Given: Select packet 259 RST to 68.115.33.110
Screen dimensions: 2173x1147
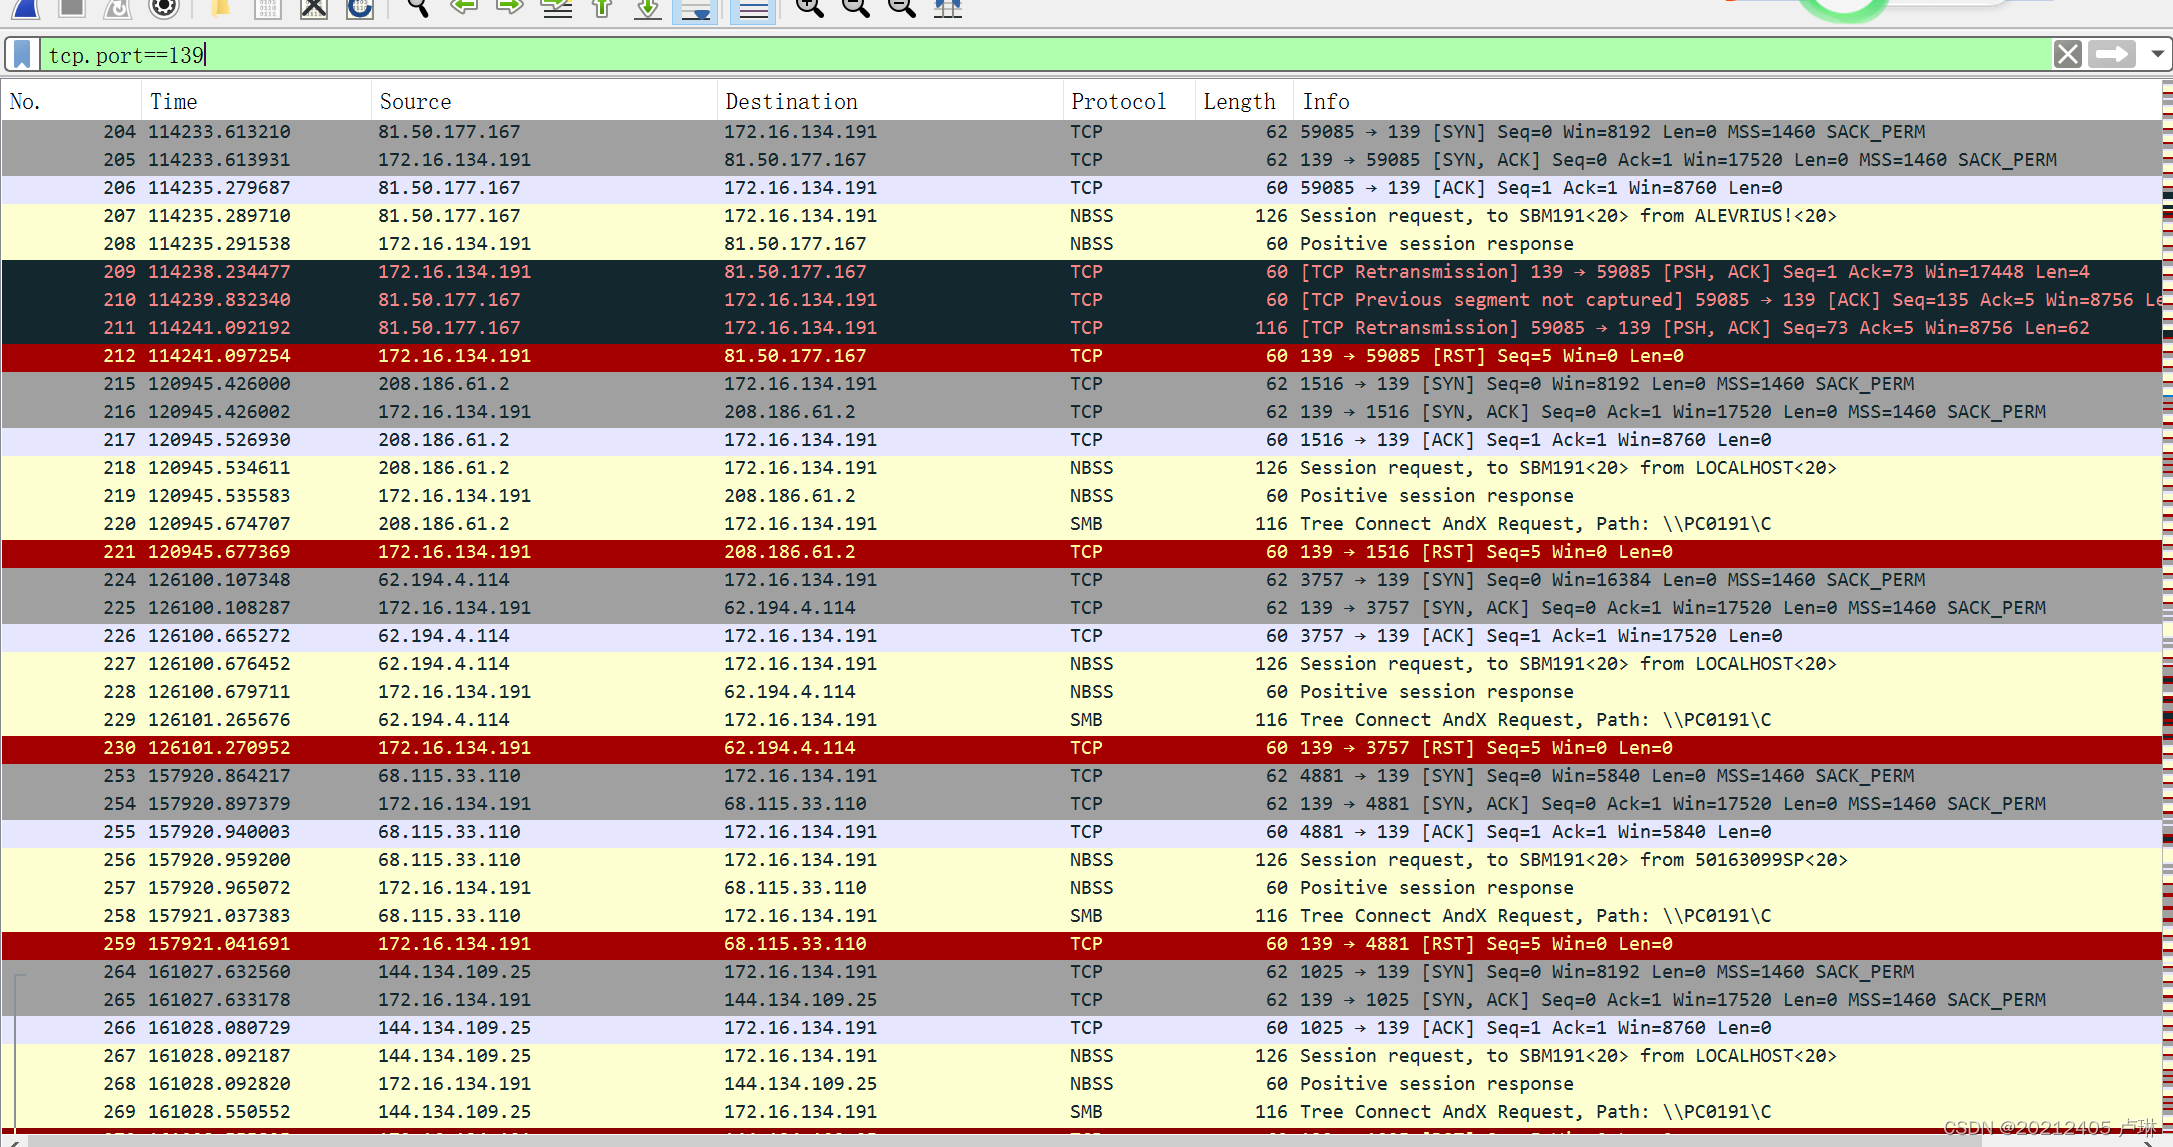Looking at the screenshot, I should click(1081, 944).
